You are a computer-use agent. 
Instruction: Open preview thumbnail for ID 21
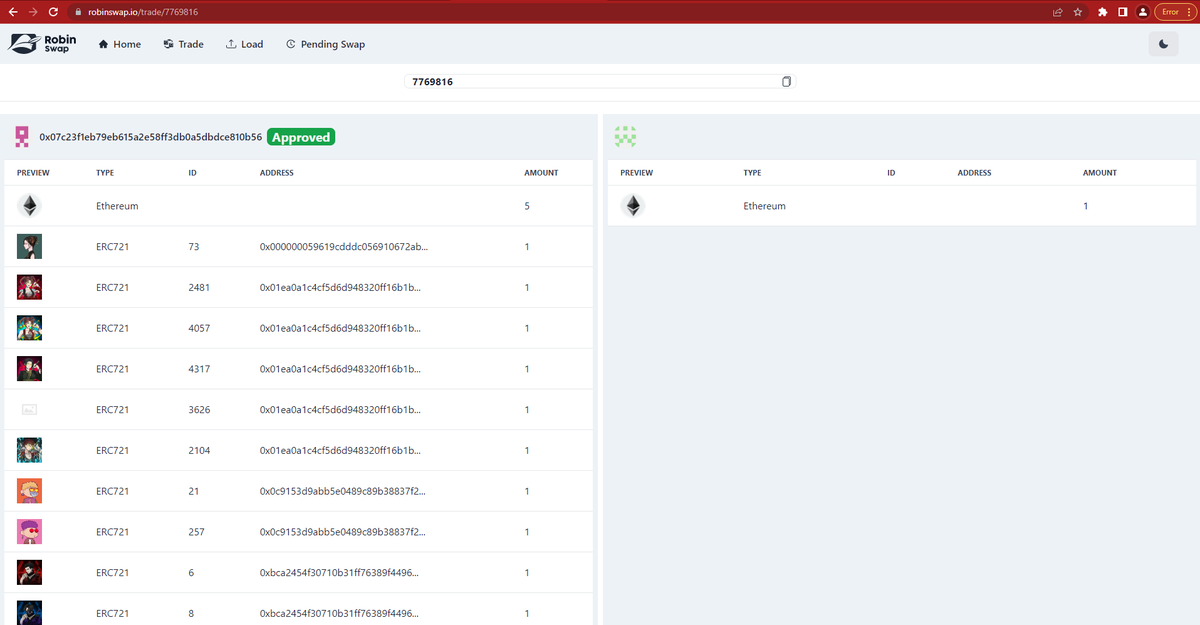(x=29, y=491)
